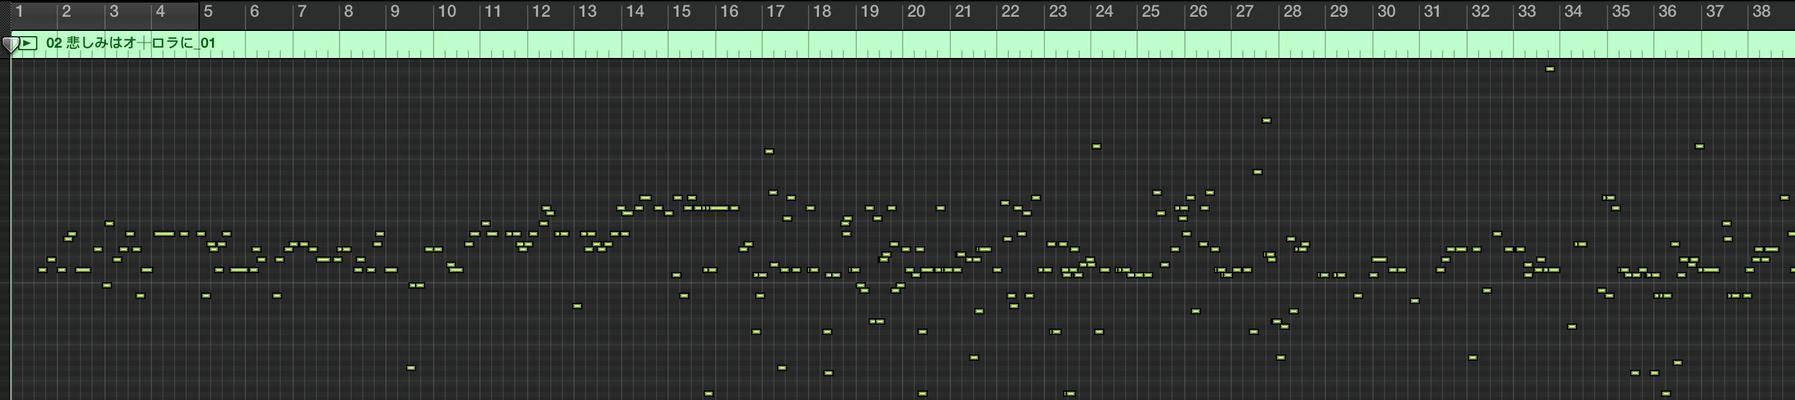Select the highest note near bar 33
Screen dimensions: 1795x400
point(1550,69)
